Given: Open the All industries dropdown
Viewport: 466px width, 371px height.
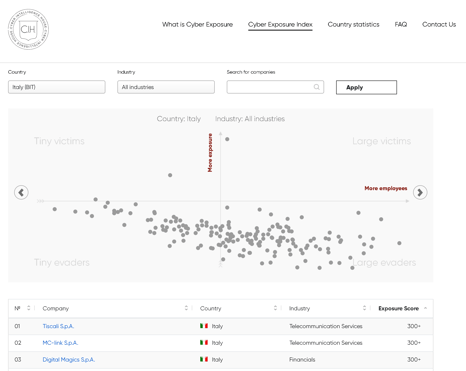Looking at the screenshot, I should pos(166,87).
